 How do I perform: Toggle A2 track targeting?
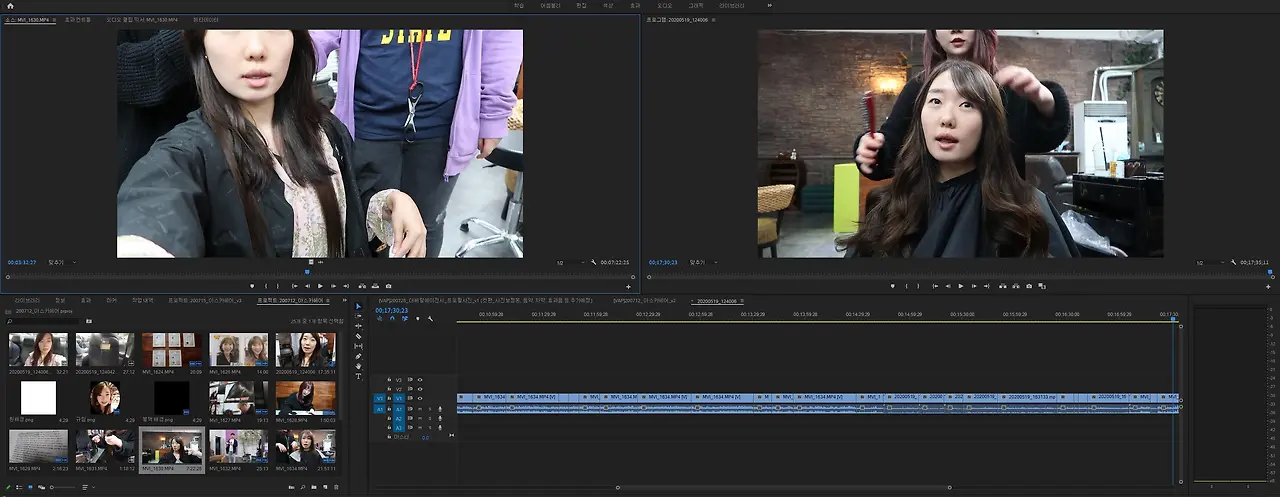(398, 418)
